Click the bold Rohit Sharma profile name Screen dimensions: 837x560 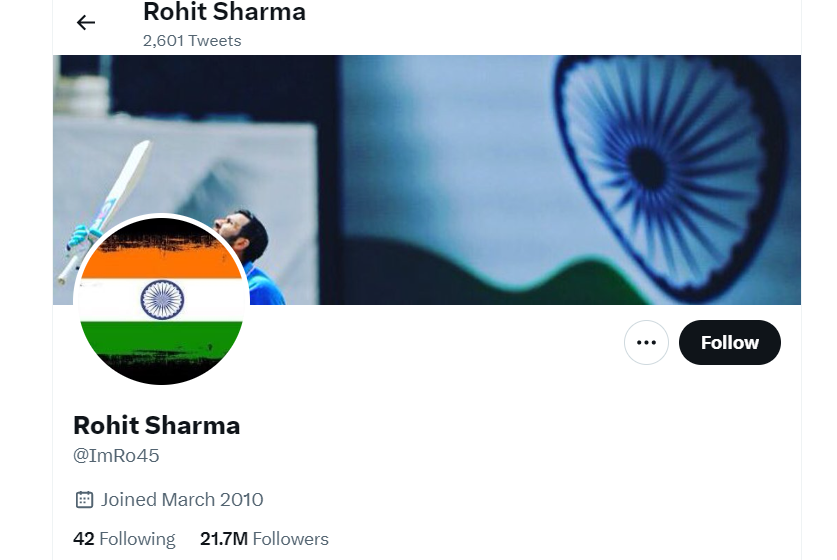point(156,425)
